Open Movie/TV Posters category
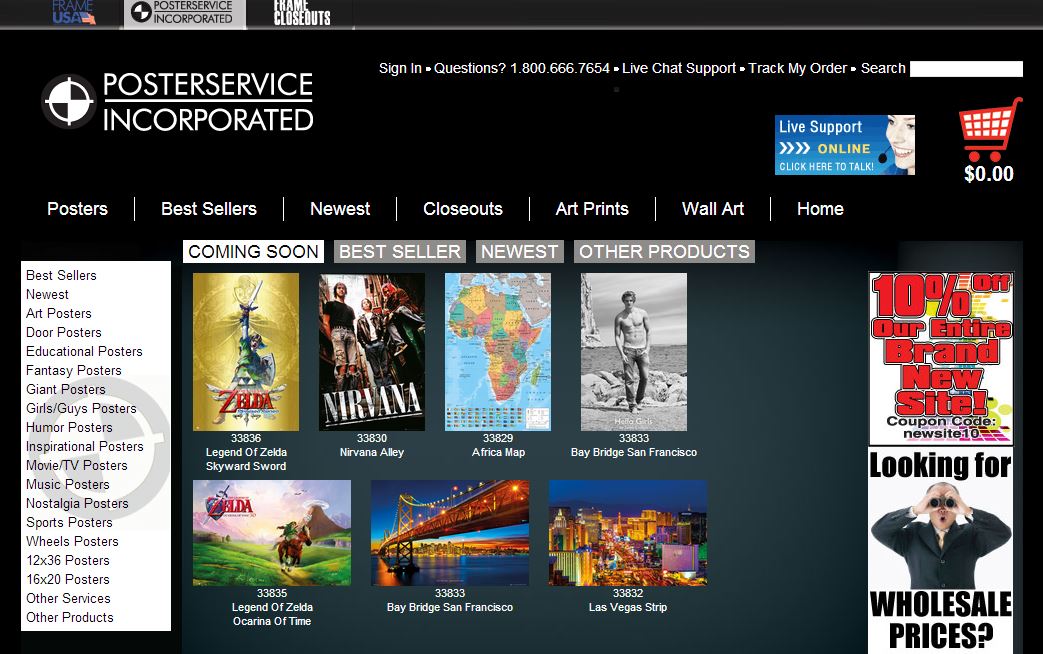 76,466
